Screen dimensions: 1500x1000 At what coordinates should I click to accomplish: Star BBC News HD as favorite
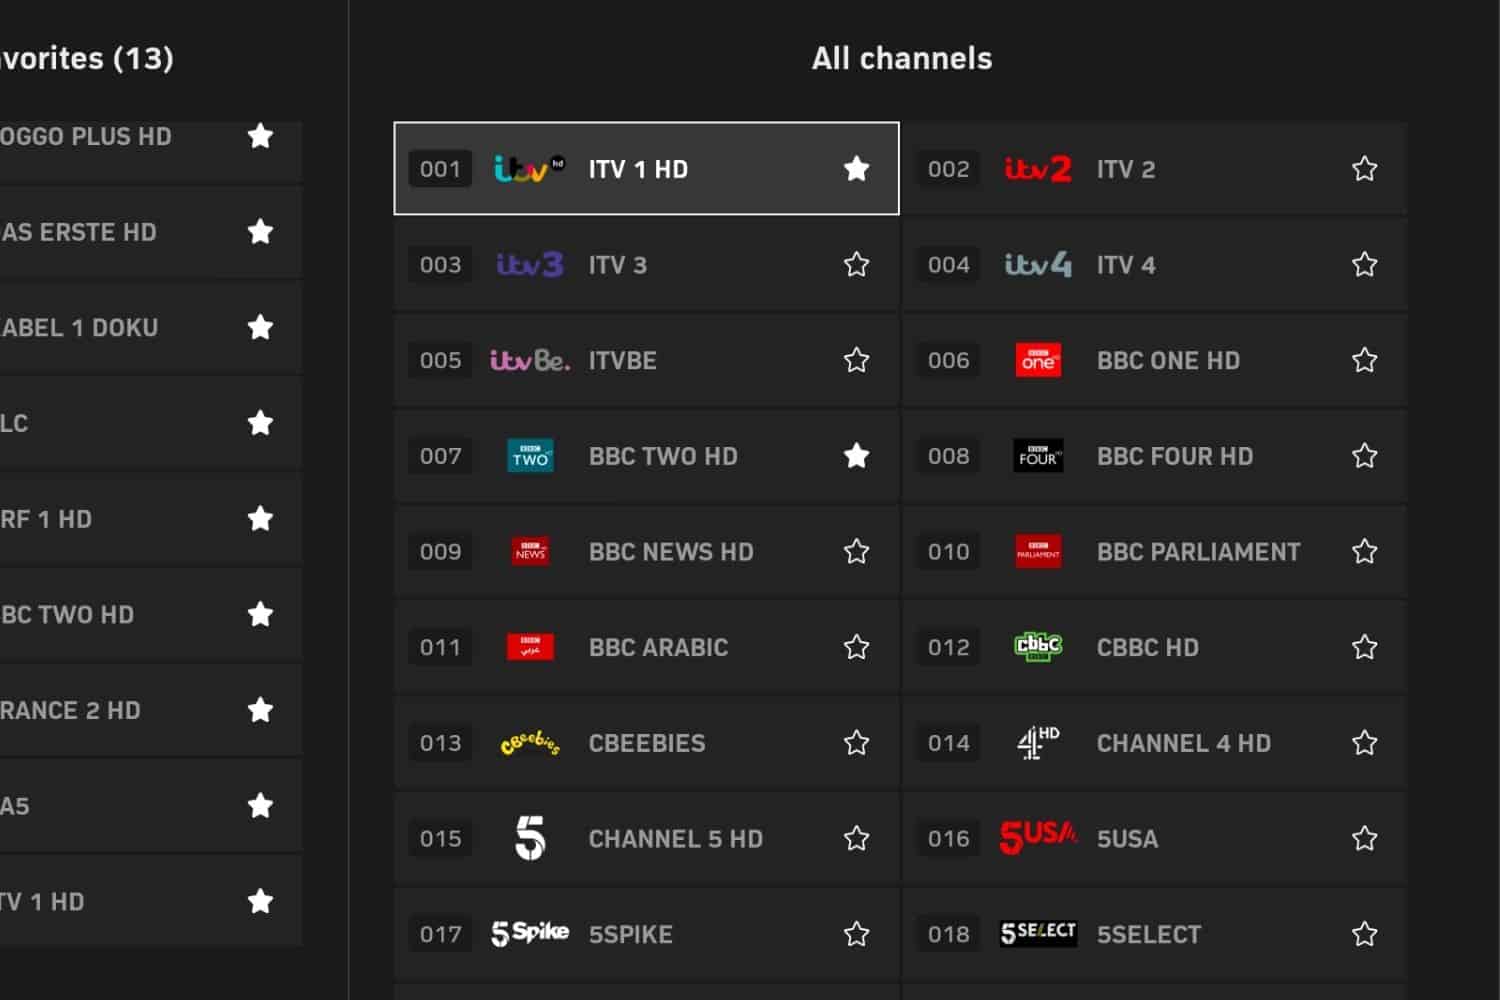[856, 552]
